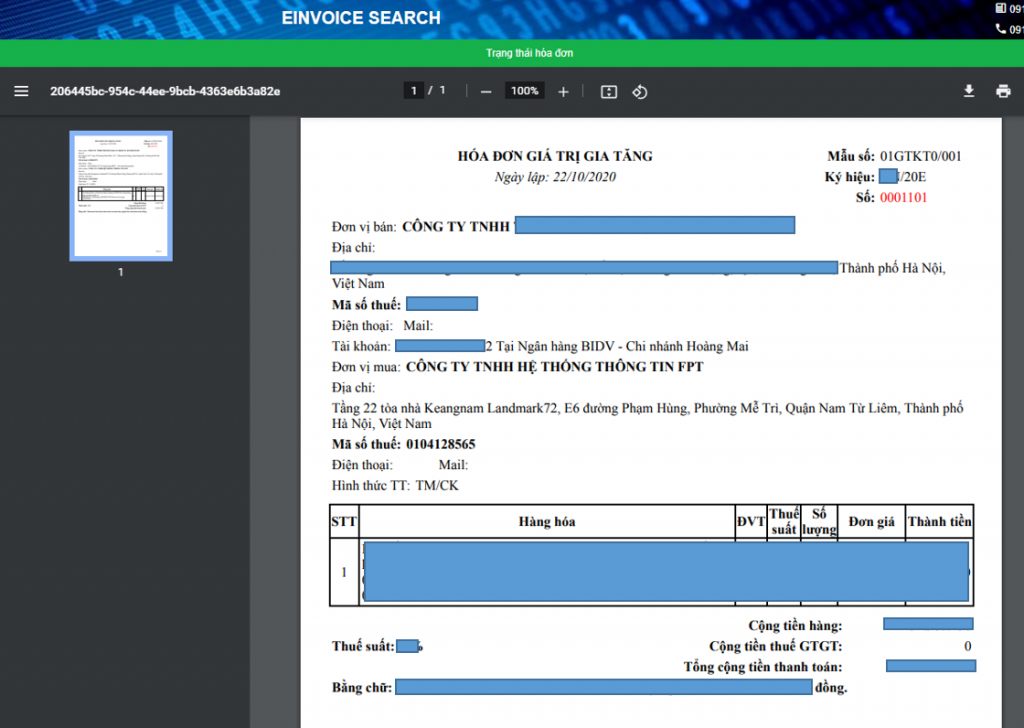
Task: Click the page number input field
Action: point(413,91)
